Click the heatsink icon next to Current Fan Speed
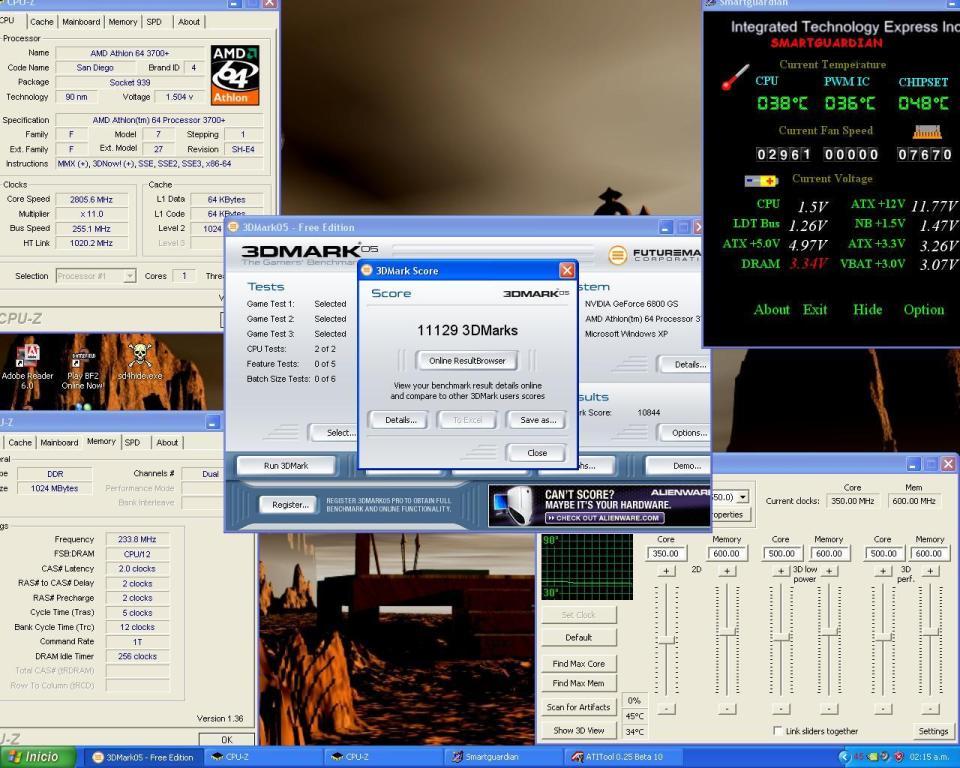The height and width of the screenshot is (768, 960). coord(927,132)
